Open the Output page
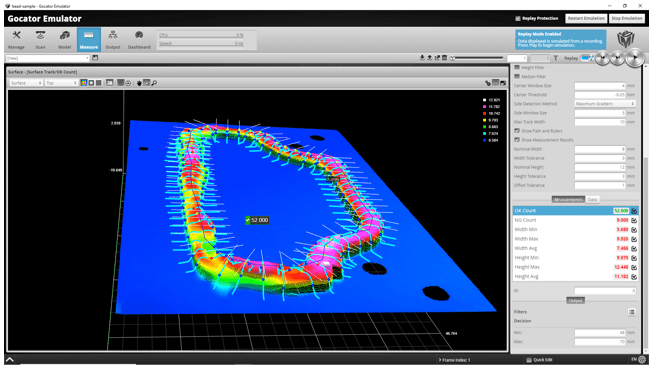 point(113,40)
